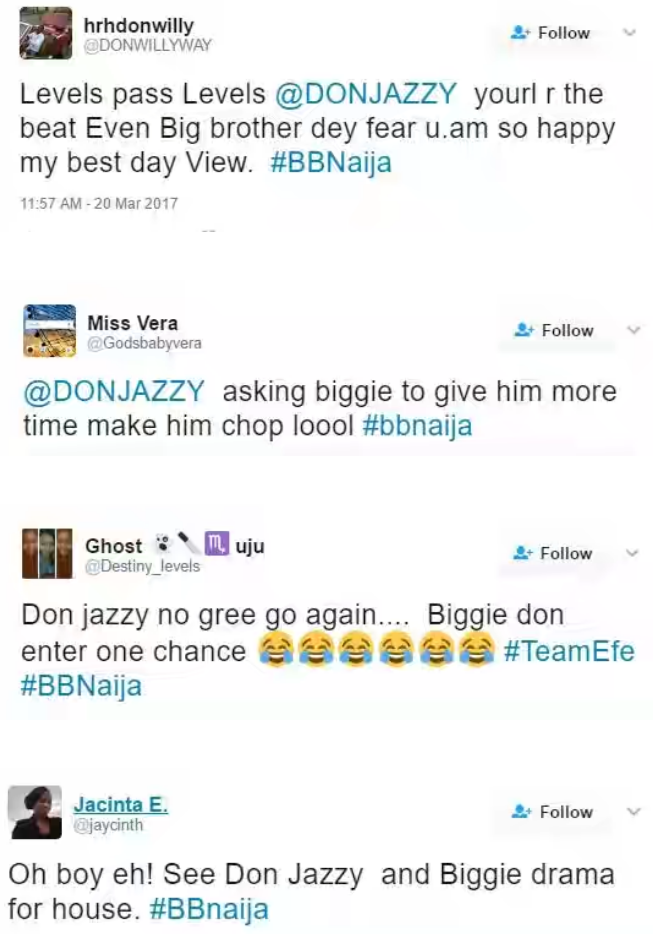Viewport: 653px width, 945px height.
Task: Expand more options on Jacinta E.'s tweet
Action: coord(632,811)
